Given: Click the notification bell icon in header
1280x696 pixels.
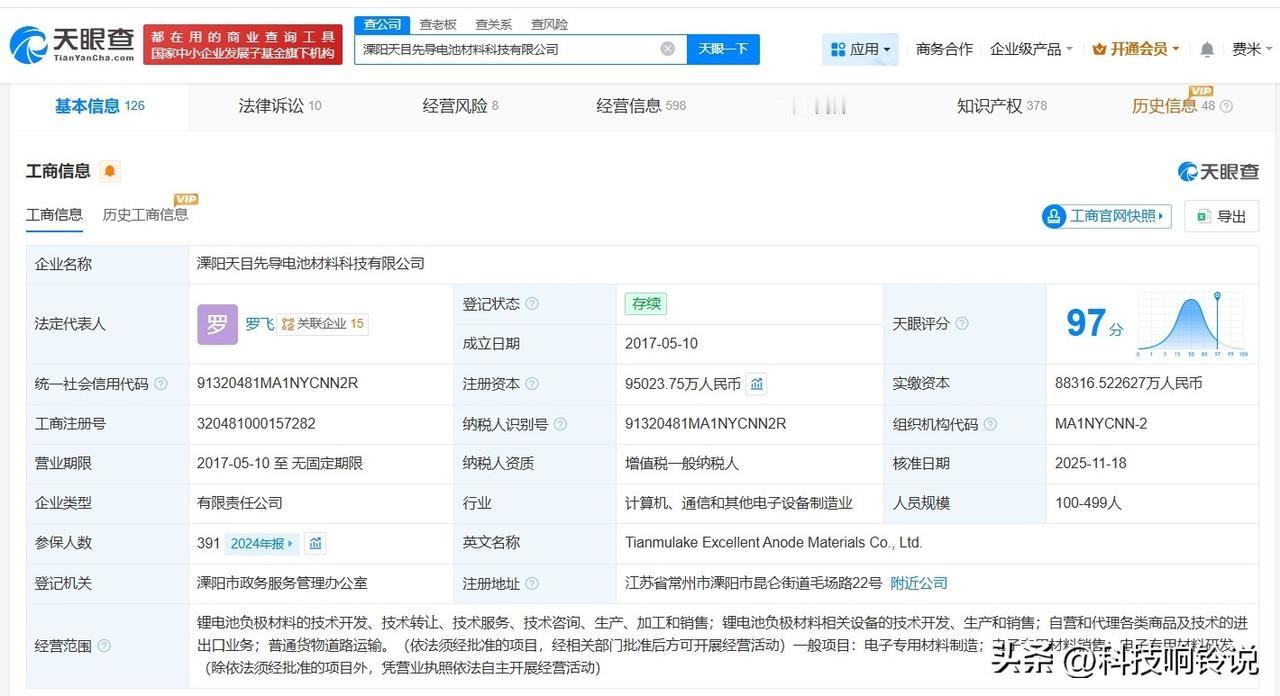Looking at the screenshot, I should (1207, 49).
